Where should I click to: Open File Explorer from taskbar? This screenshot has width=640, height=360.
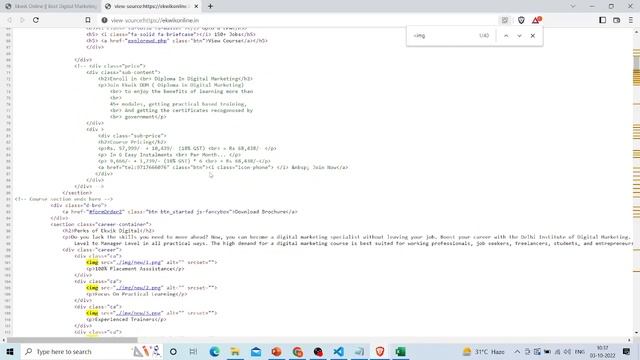pos(235,351)
